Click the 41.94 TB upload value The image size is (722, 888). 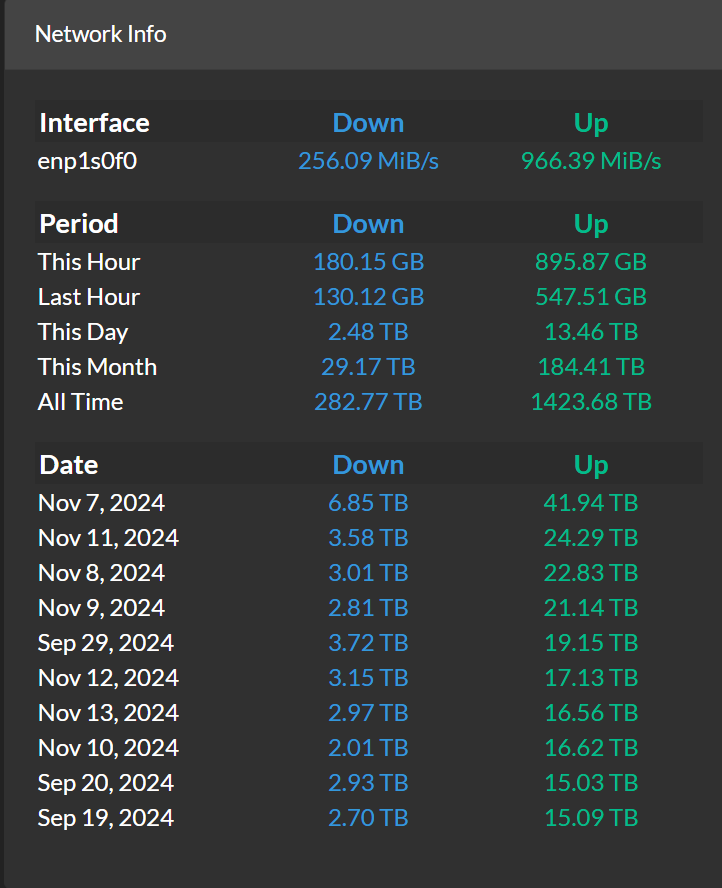pyautogui.click(x=591, y=503)
